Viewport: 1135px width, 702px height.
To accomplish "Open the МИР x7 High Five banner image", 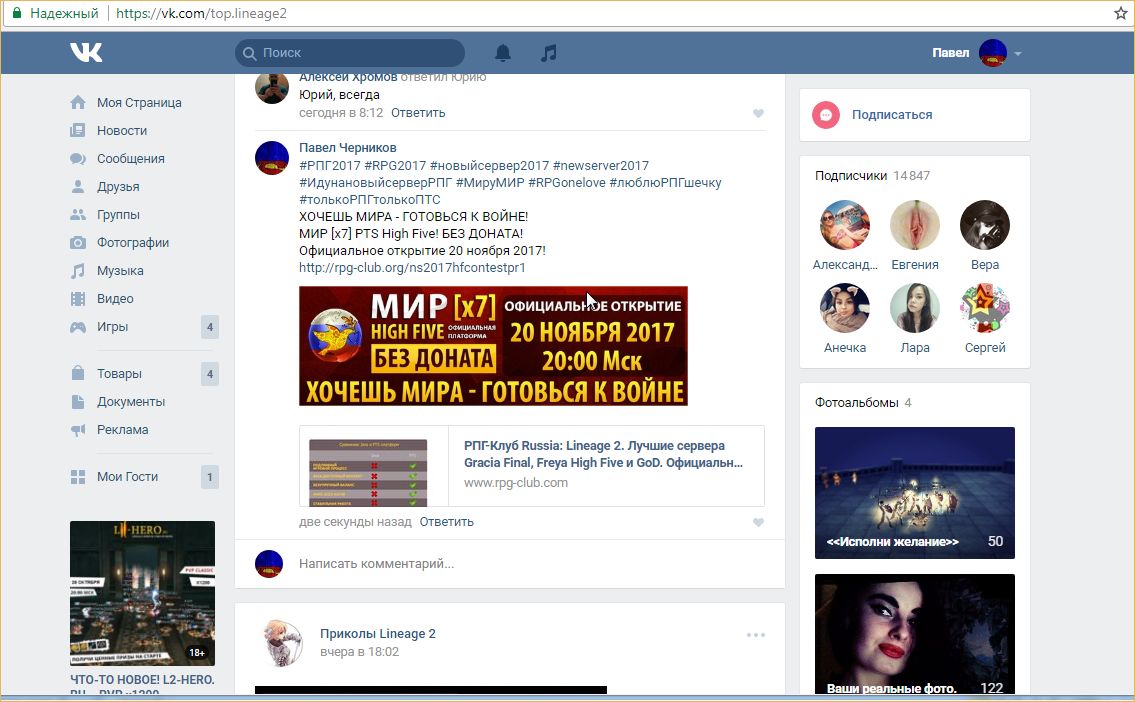I will (493, 346).
